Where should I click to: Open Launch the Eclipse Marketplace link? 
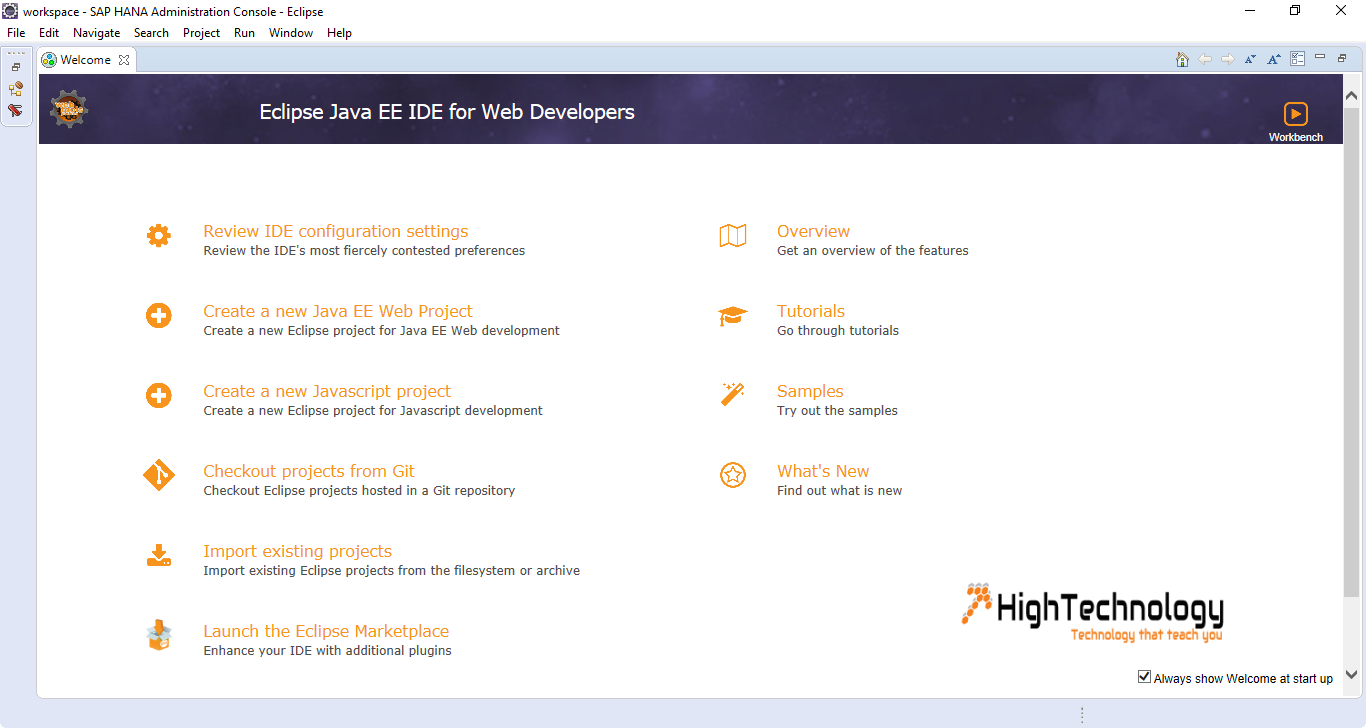(326, 631)
